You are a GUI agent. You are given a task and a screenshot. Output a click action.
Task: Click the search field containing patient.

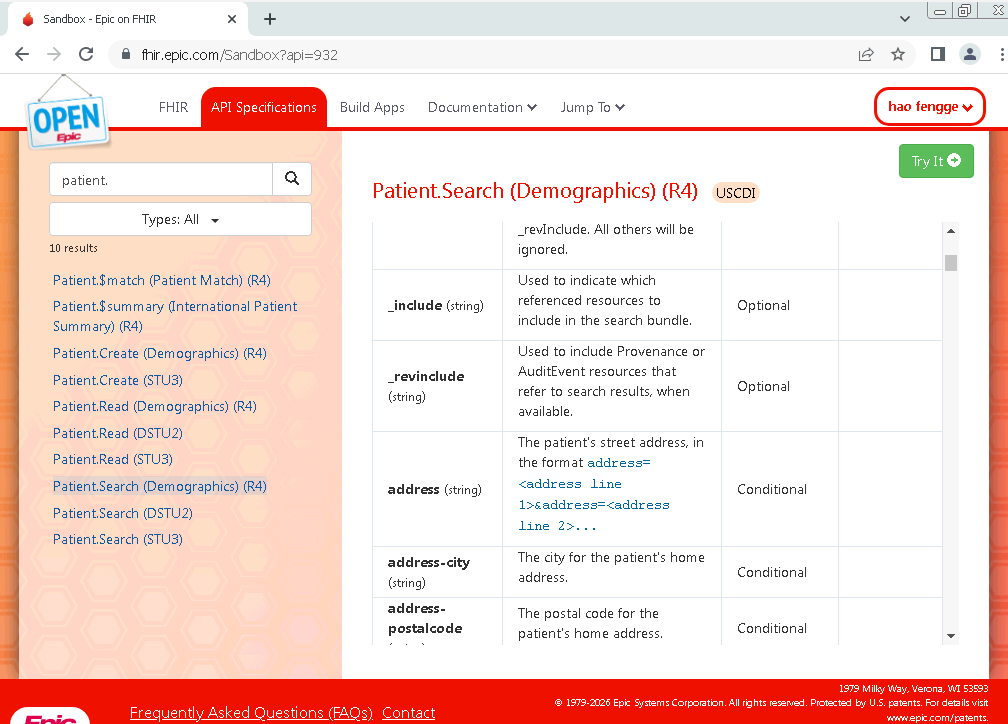coord(161,179)
